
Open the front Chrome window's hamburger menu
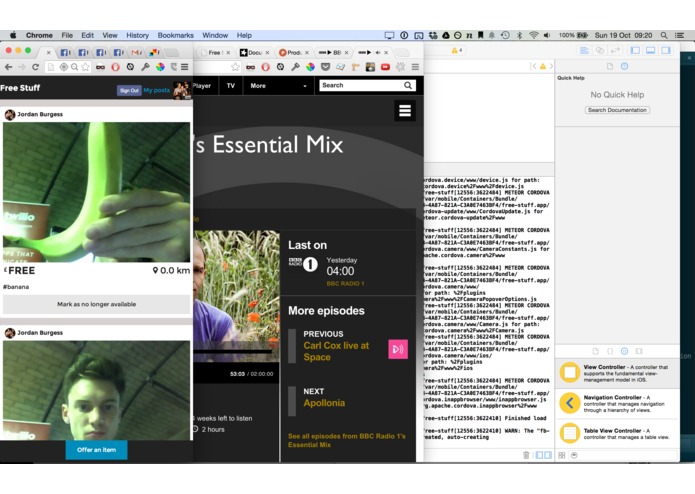(184, 67)
